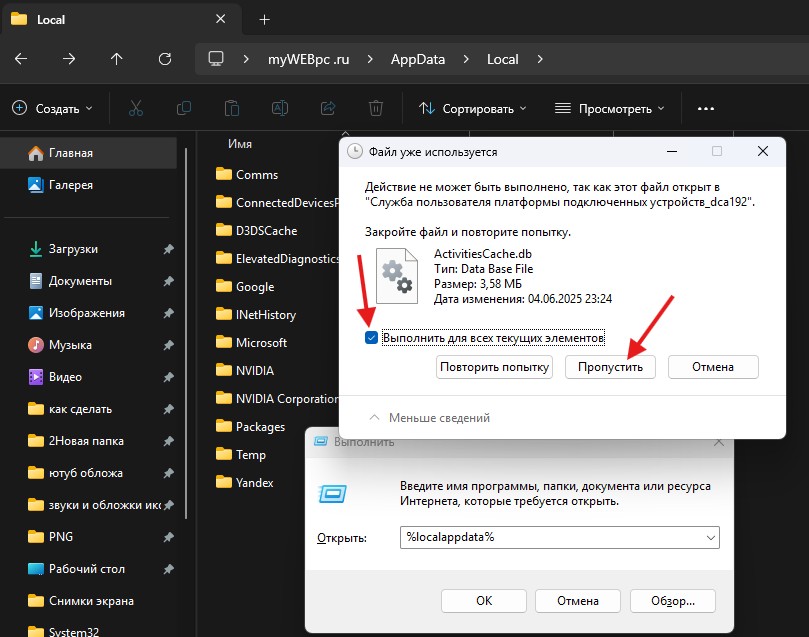
Task: Unpin Загрузки via its pin icon
Action: click(168, 250)
